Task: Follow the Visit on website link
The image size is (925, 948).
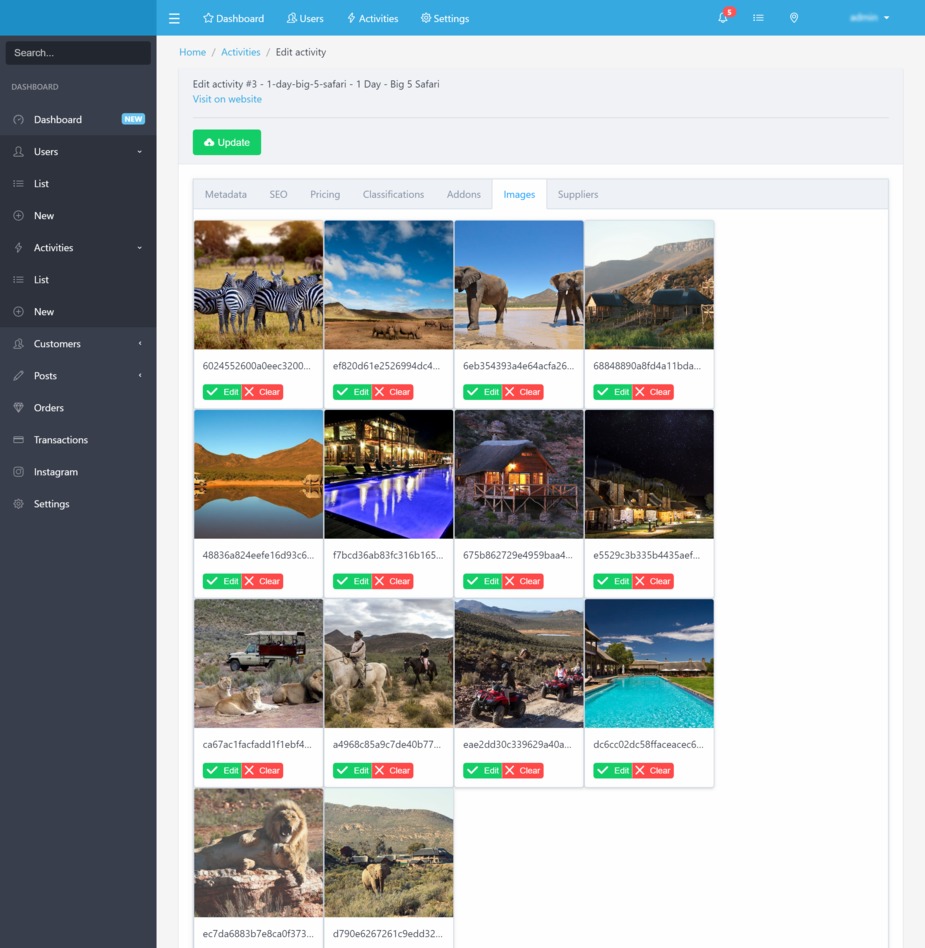Action: (227, 99)
